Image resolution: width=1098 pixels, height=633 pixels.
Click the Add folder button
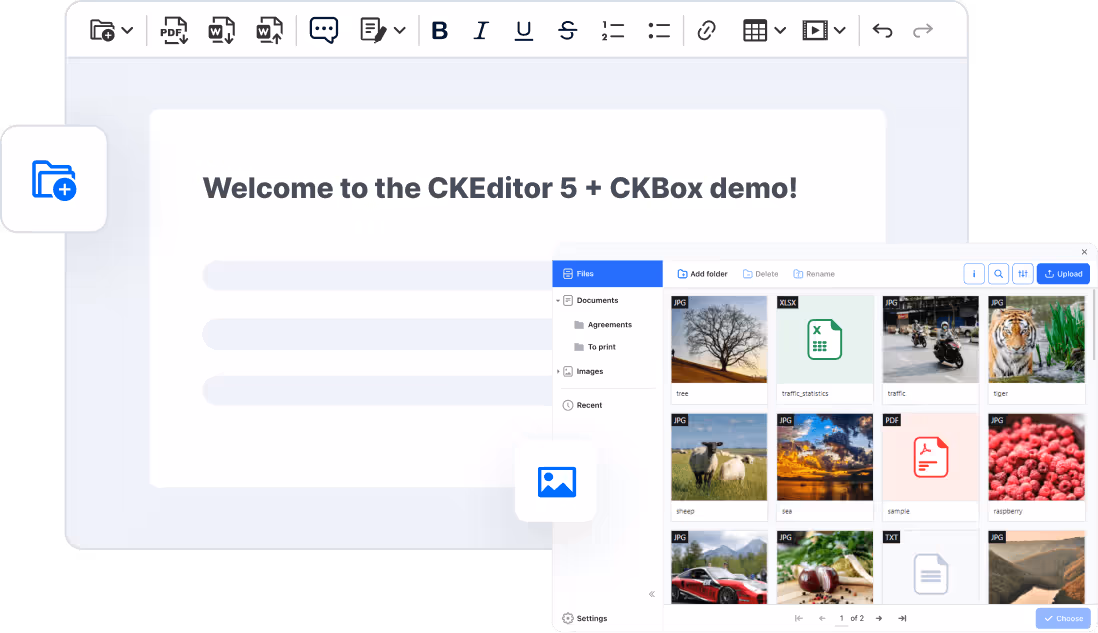coord(702,274)
